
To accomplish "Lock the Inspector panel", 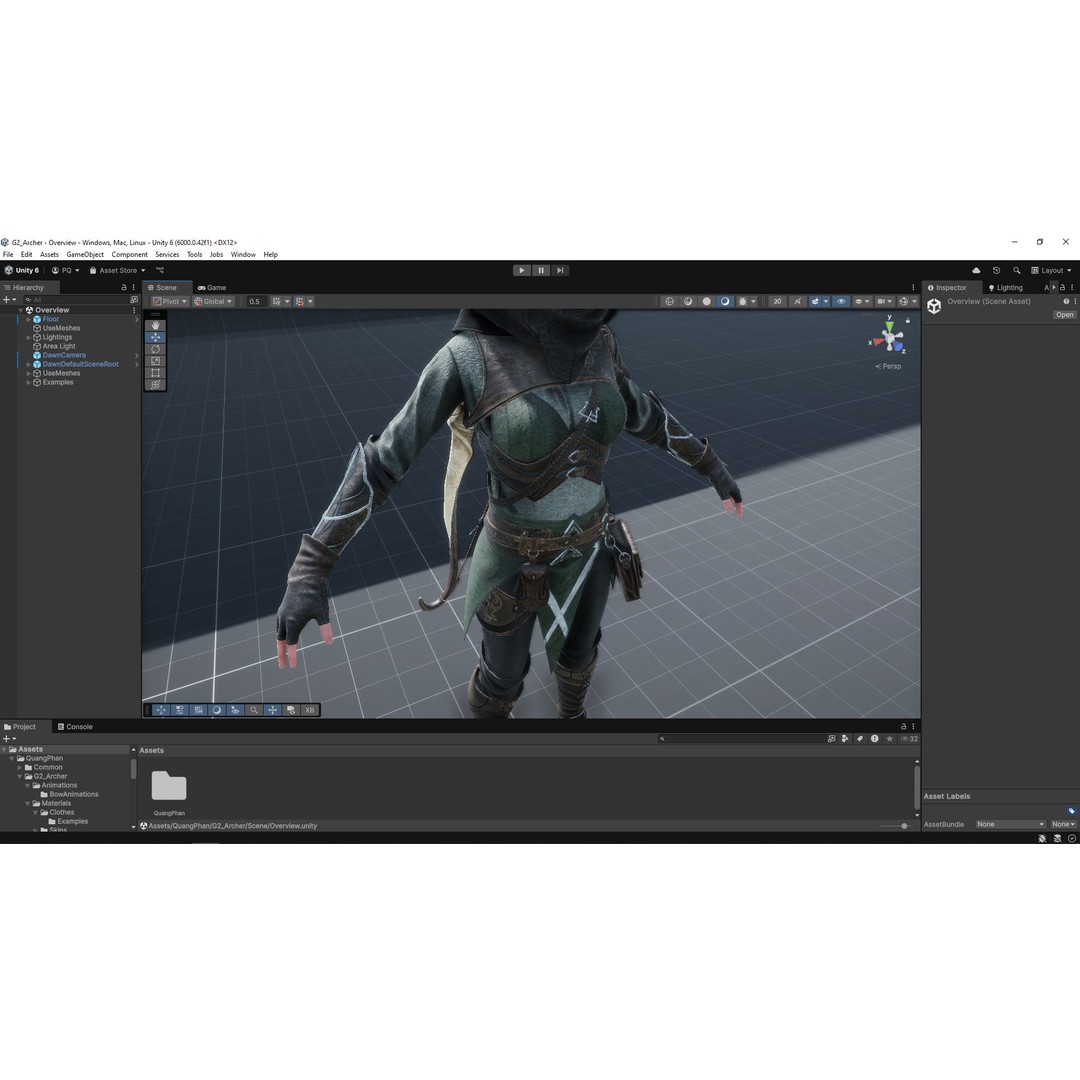I will coord(1062,287).
